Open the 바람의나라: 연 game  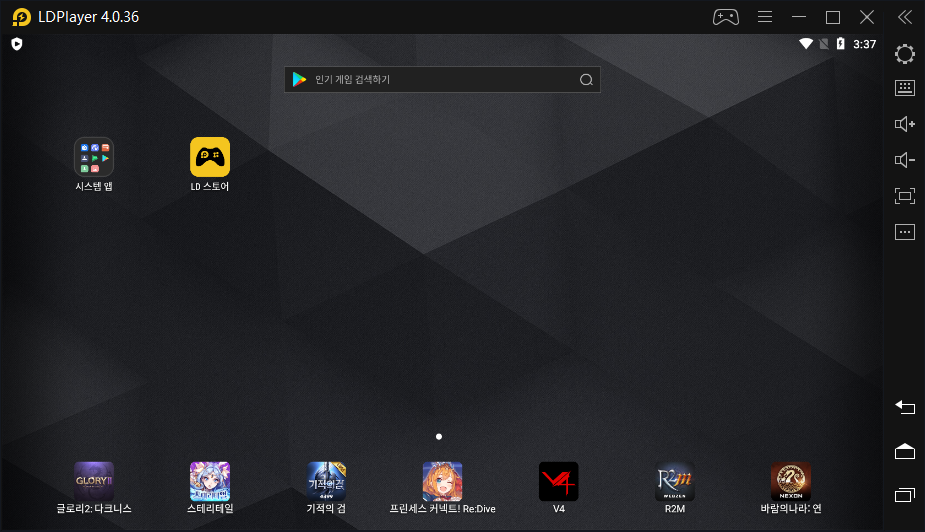click(x=791, y=481)
